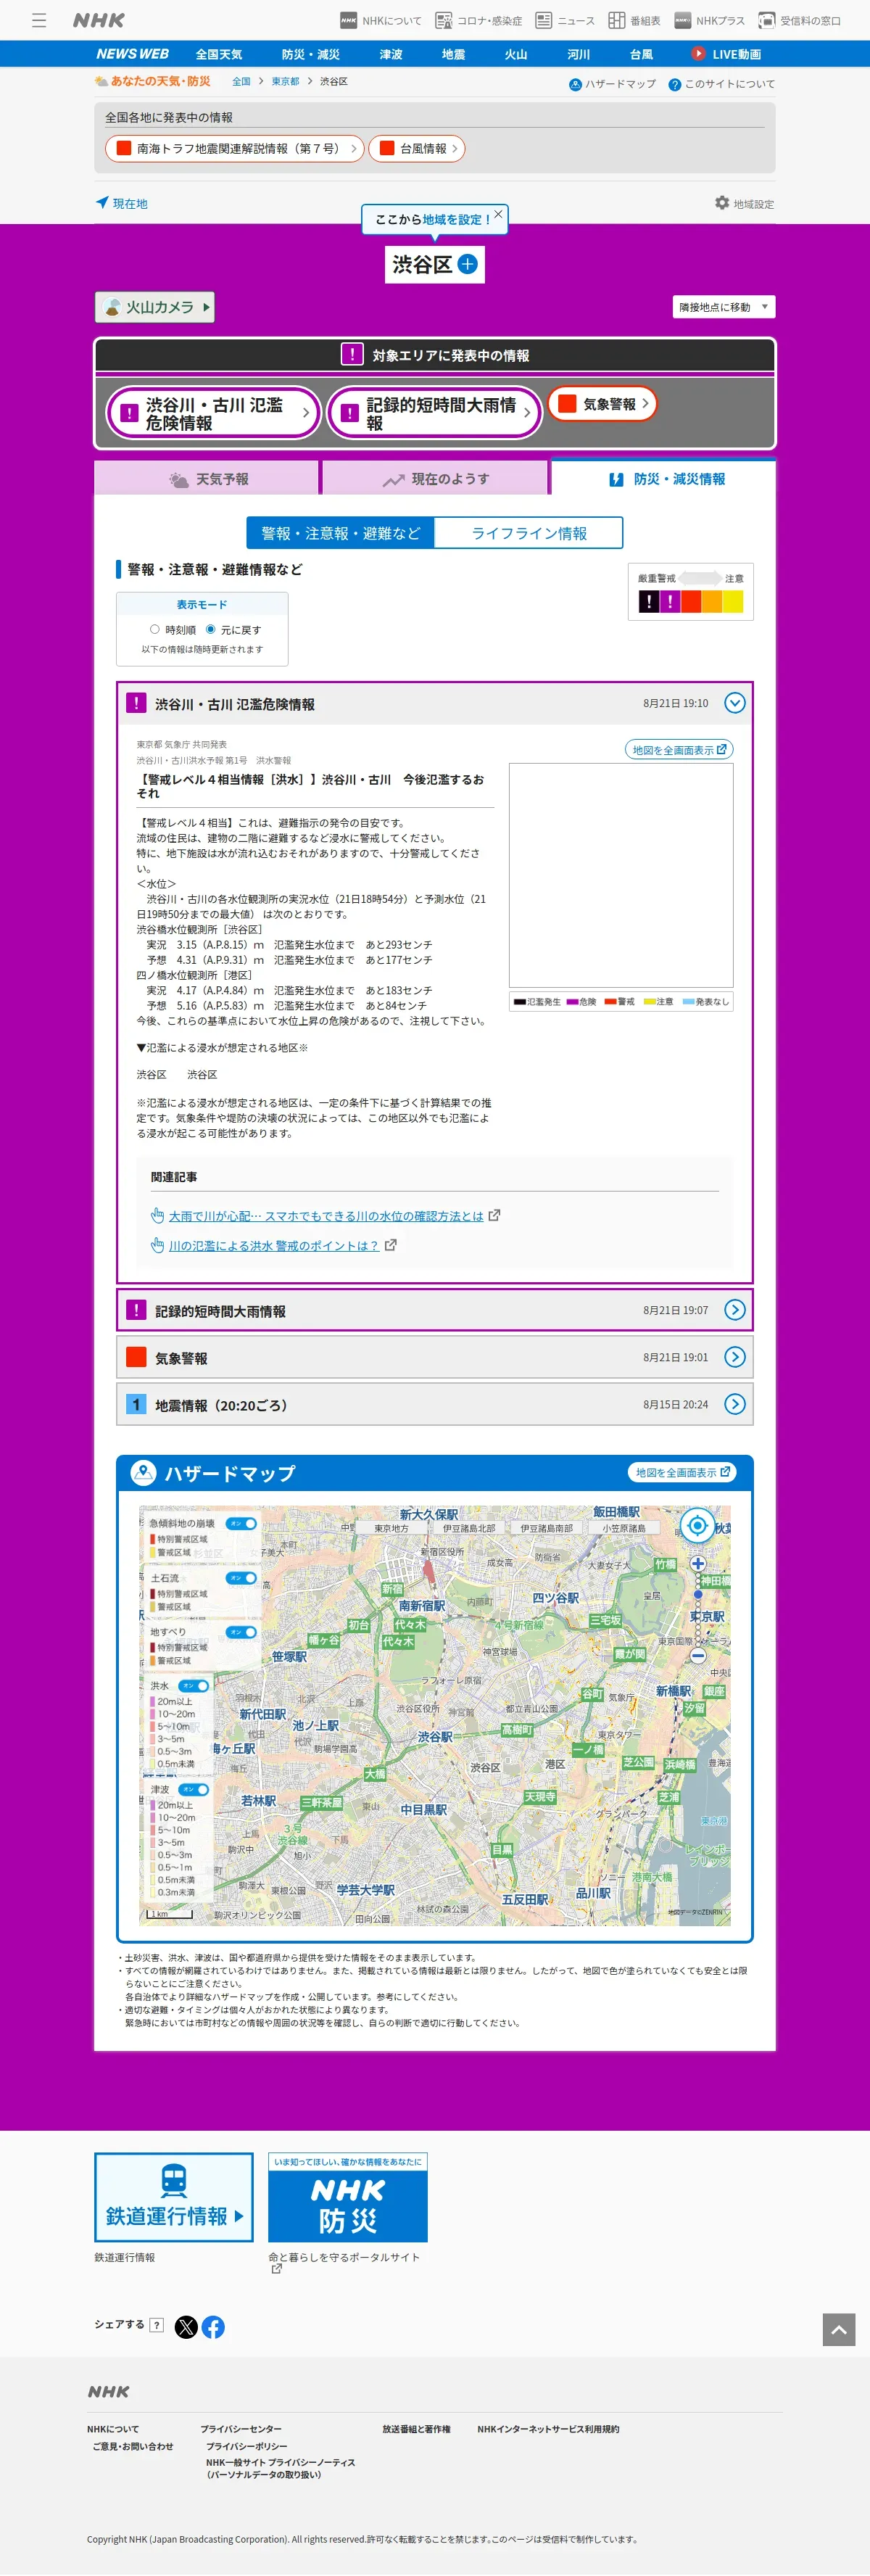This screenshot has height=2576, width=870.
Task: Select the 防災・減災情報 tab
Action: [663, 479]
